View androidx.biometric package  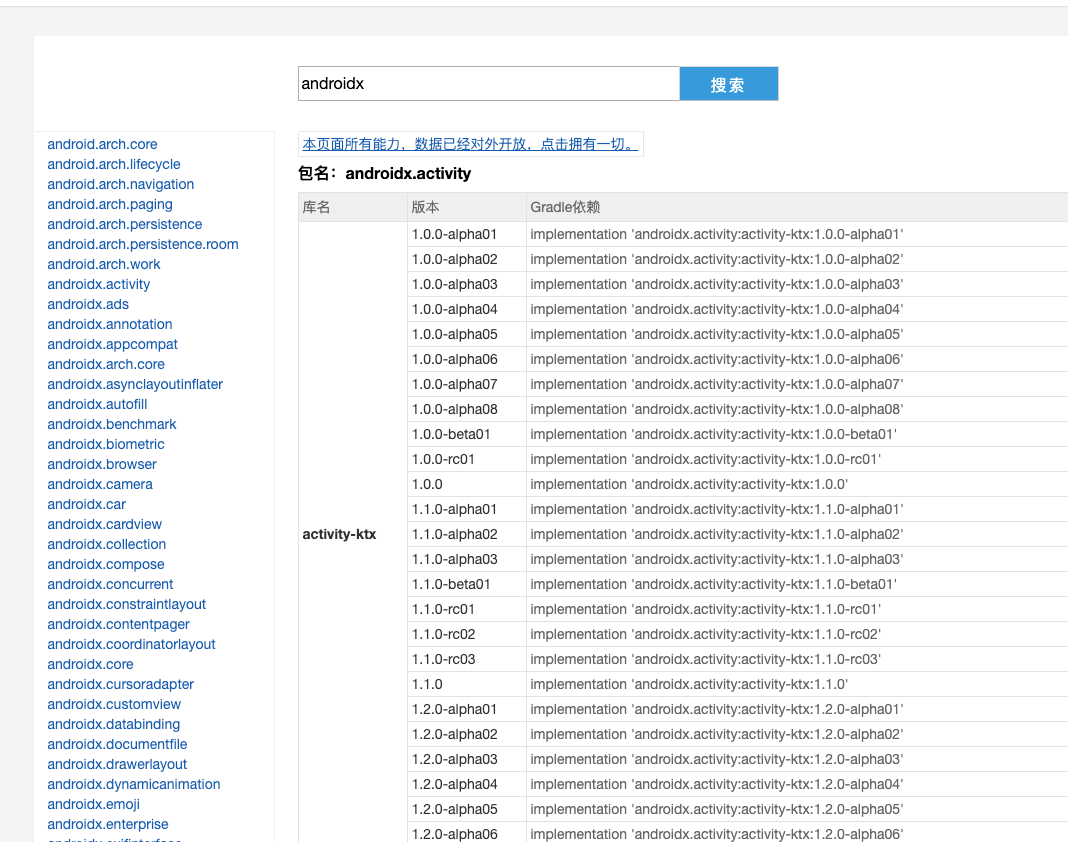click(x=106, y=444)
